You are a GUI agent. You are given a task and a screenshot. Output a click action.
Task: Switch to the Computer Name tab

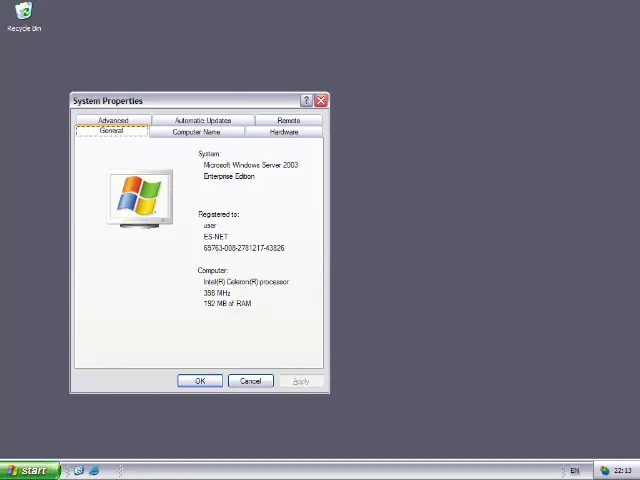pos(196,132)
